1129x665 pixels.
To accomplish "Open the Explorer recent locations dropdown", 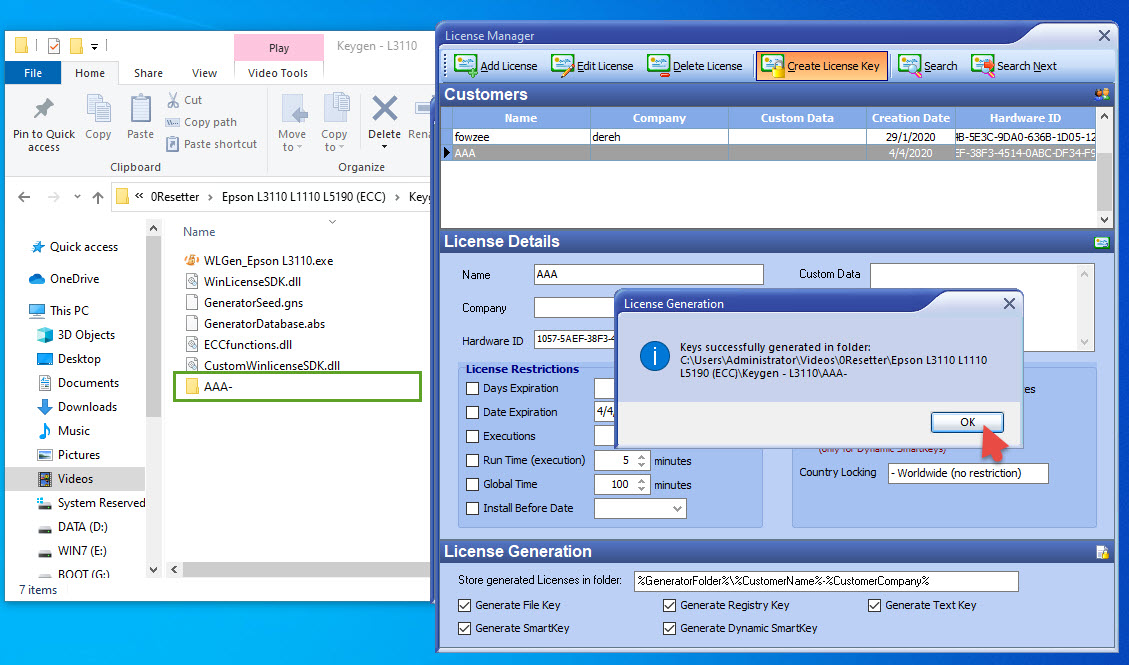I will click(x=77, y=197).
